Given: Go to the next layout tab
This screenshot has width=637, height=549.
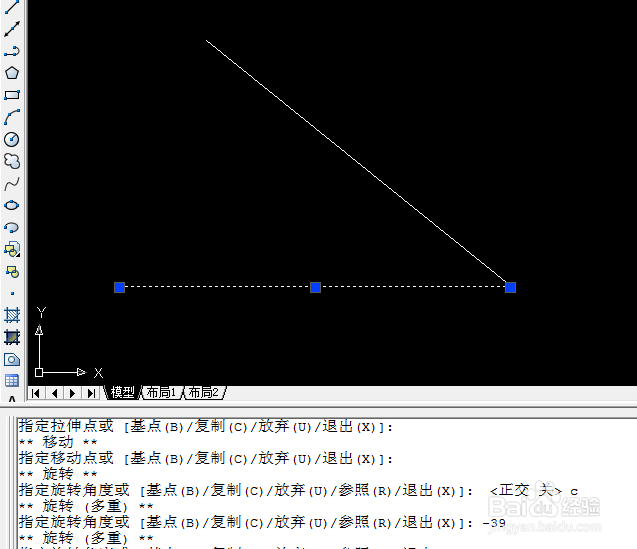Looking at the screenshot, I should (x=72, y=393).
